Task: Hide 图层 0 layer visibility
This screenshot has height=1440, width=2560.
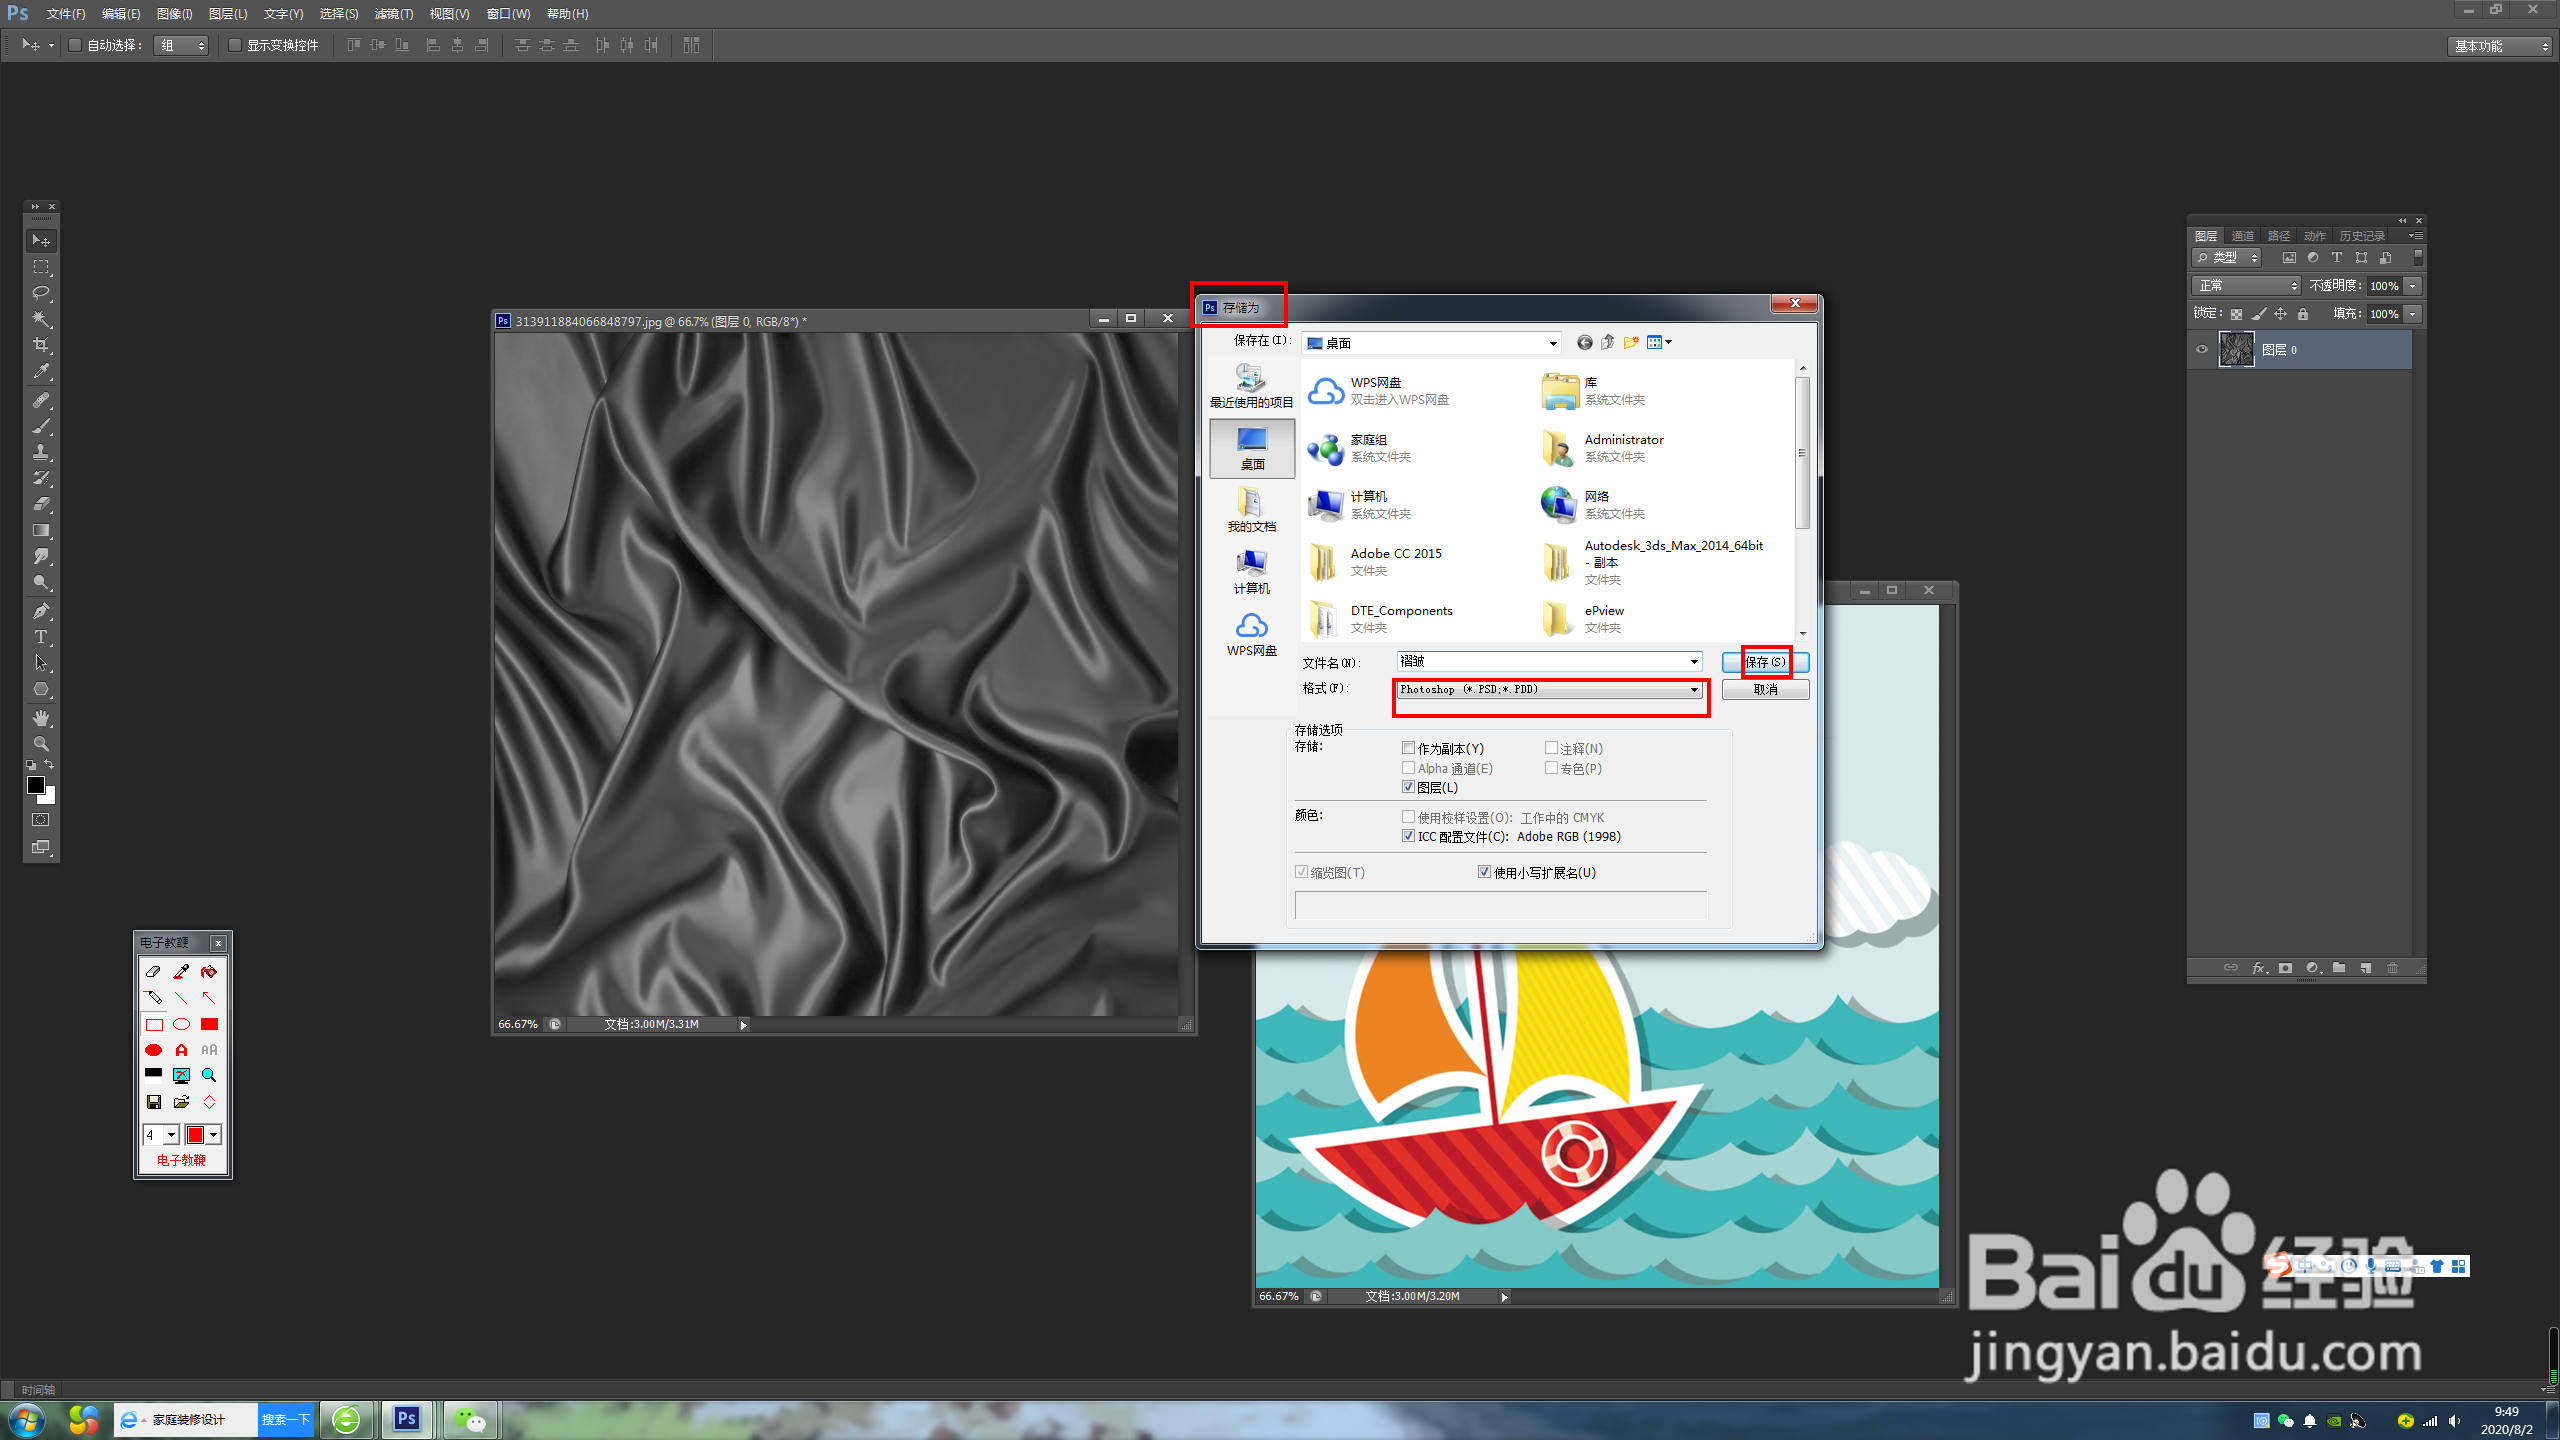Action: tap(2201, 350)
